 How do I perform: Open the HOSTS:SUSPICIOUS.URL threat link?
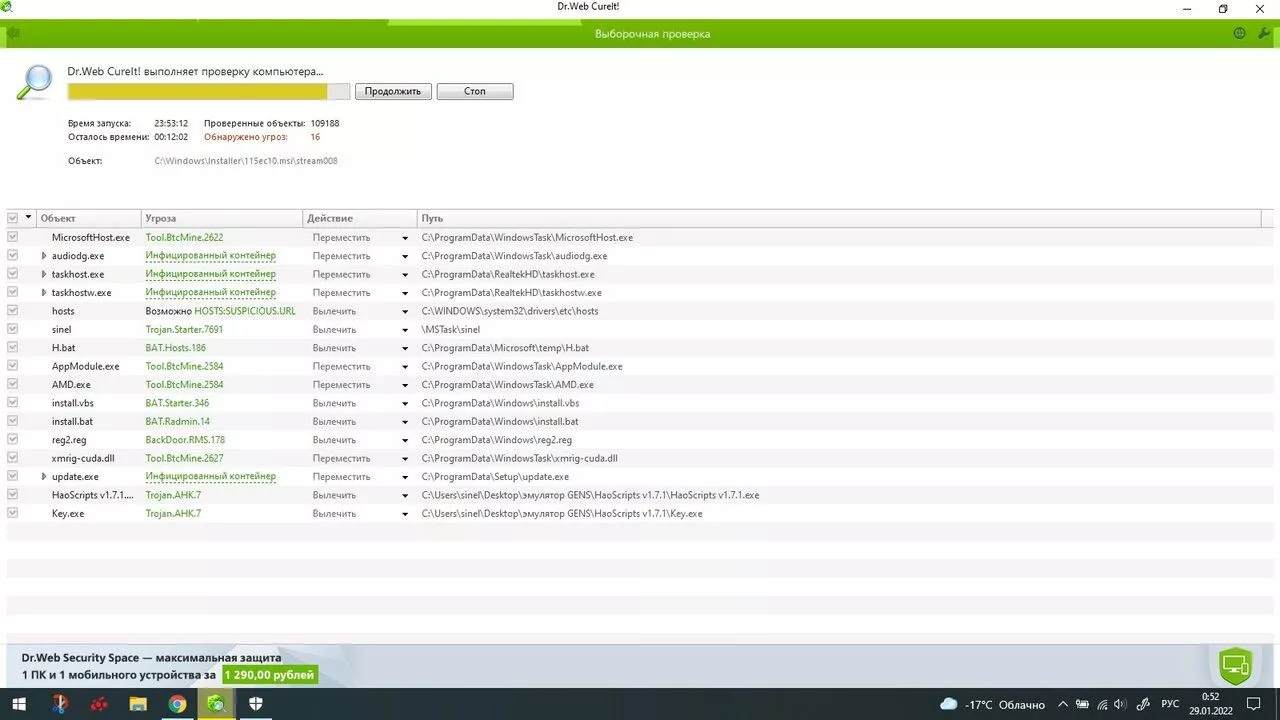245,311
